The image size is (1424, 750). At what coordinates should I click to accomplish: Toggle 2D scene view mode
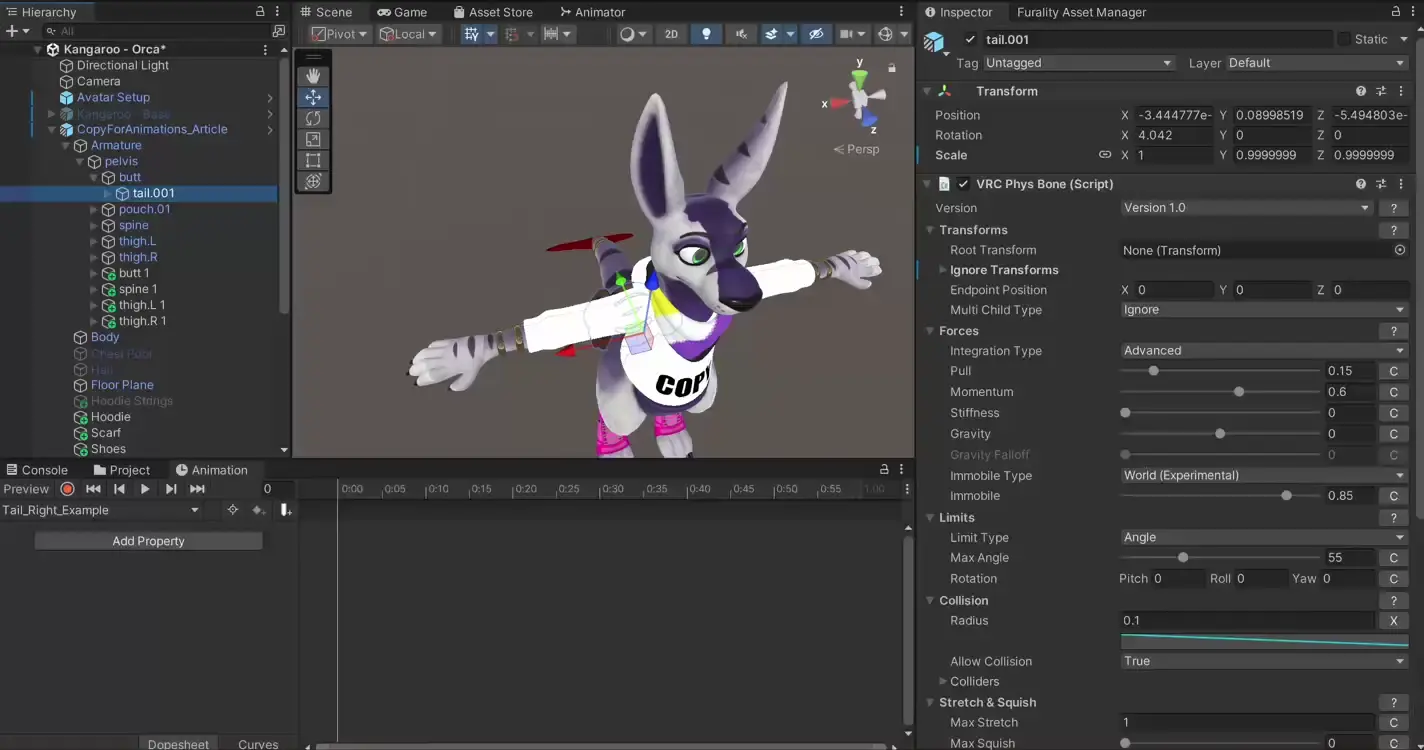tap(671, 34)
